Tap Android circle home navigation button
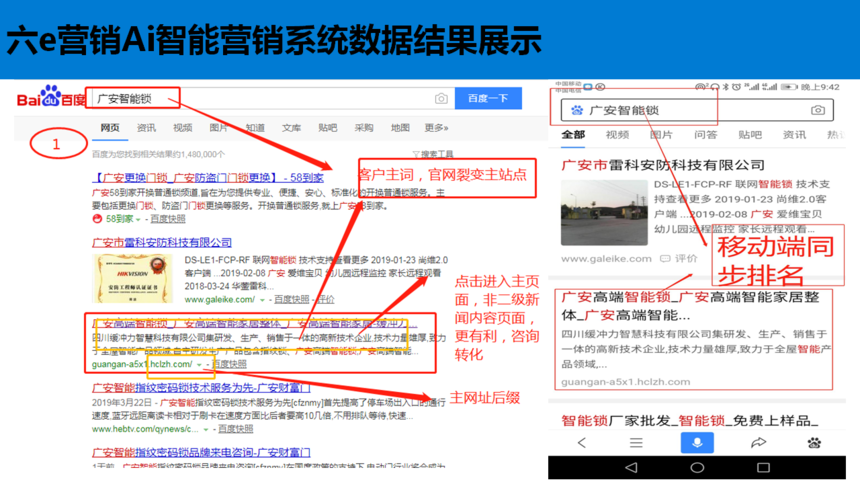Image resolution: width=860 pixels, height=484 pixels. coord(697,468)
